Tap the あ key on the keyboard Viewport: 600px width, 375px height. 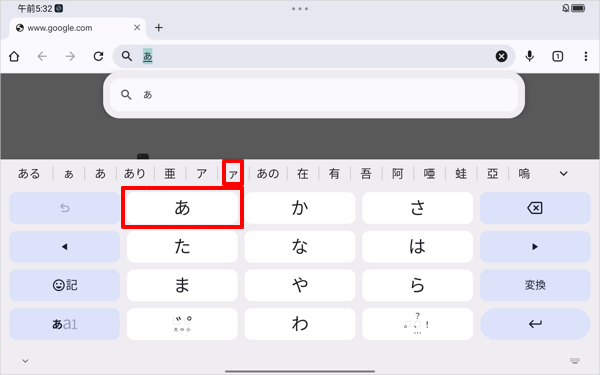click(182, 208)
